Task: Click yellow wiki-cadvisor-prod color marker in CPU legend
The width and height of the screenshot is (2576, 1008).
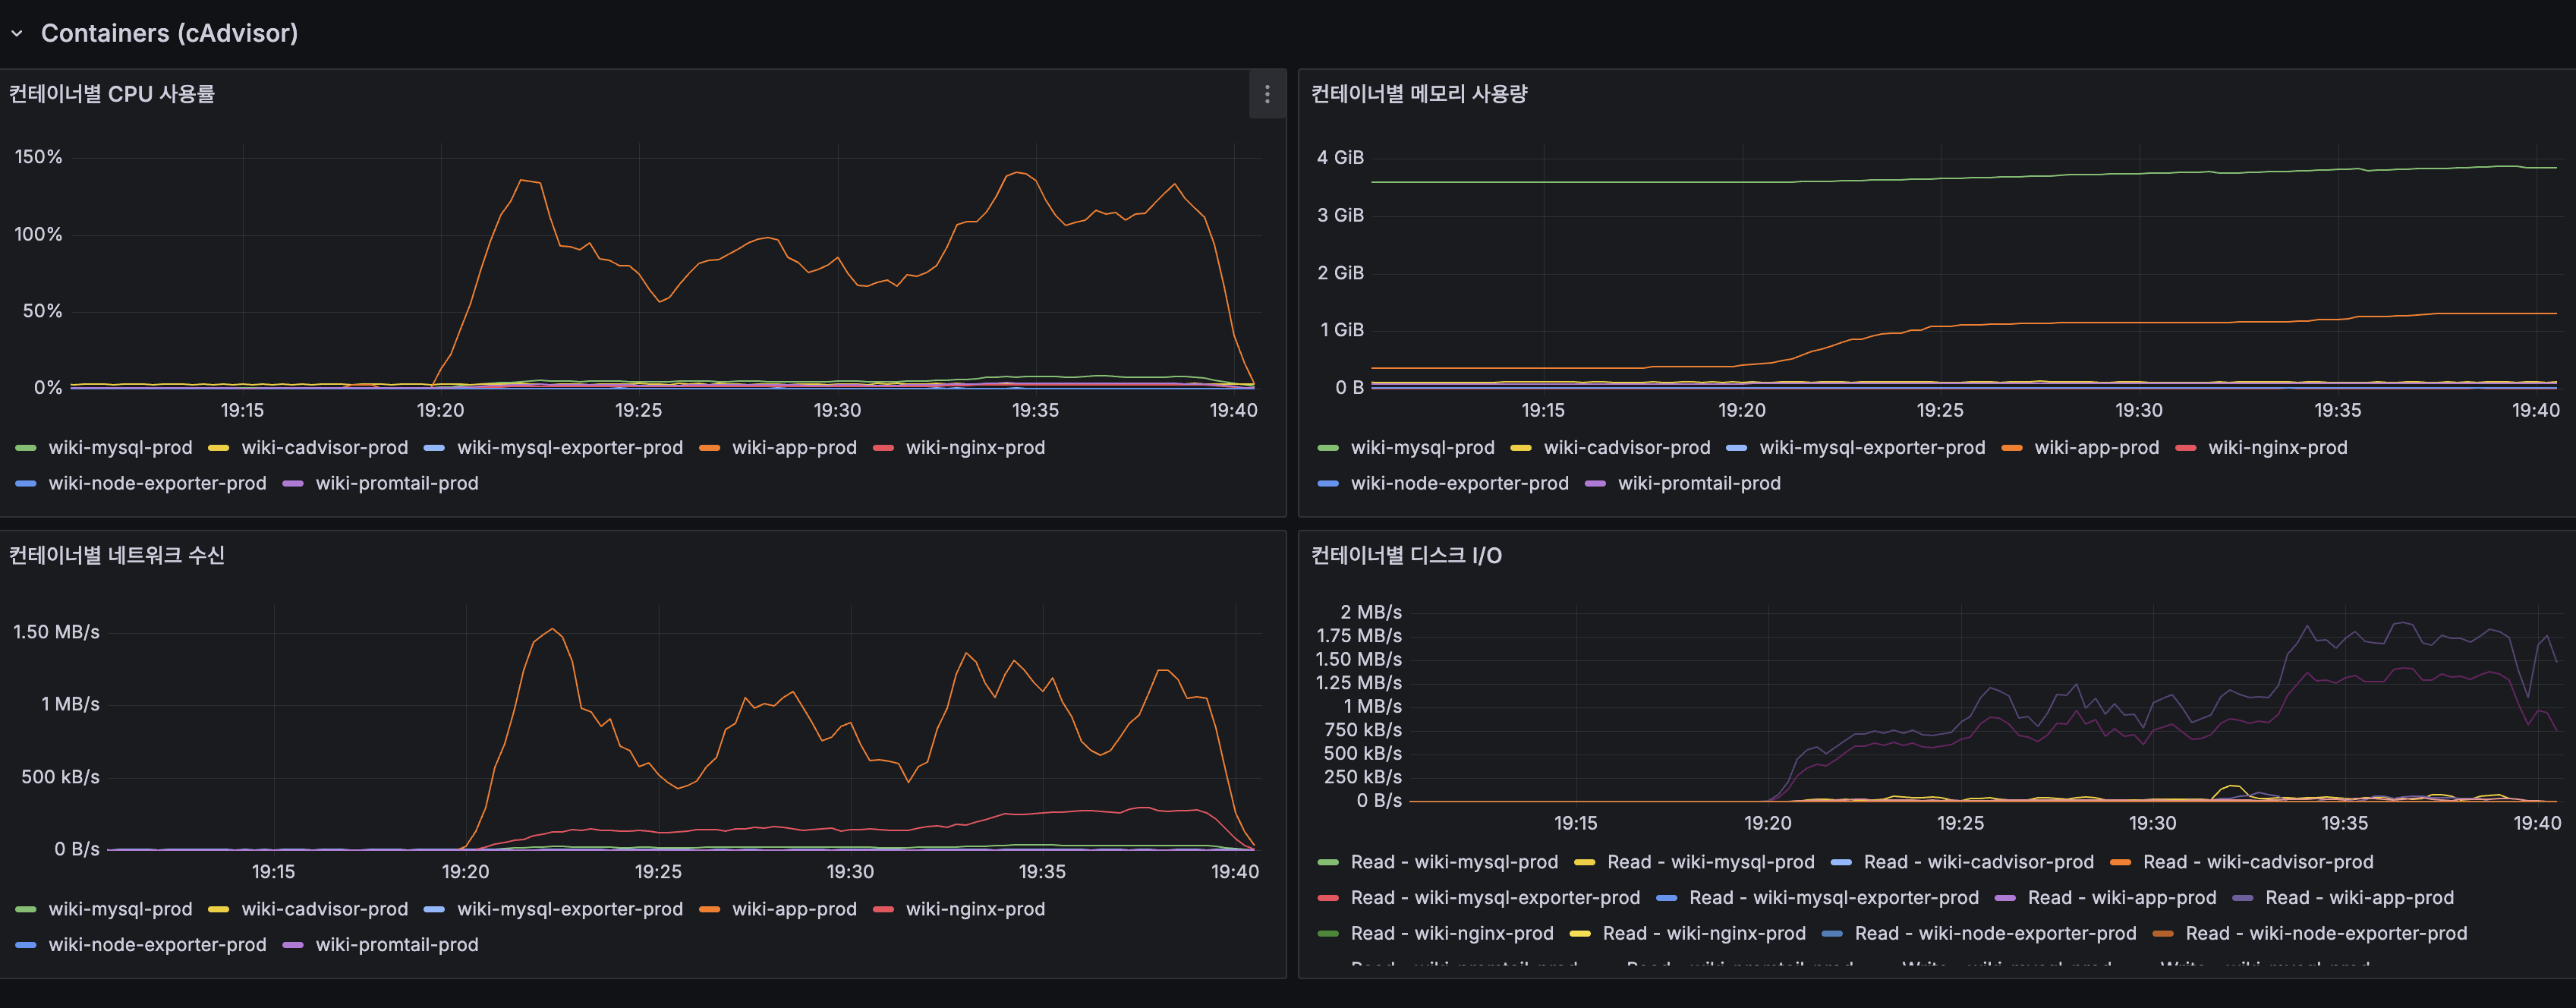Action: (x=218, y=448)
